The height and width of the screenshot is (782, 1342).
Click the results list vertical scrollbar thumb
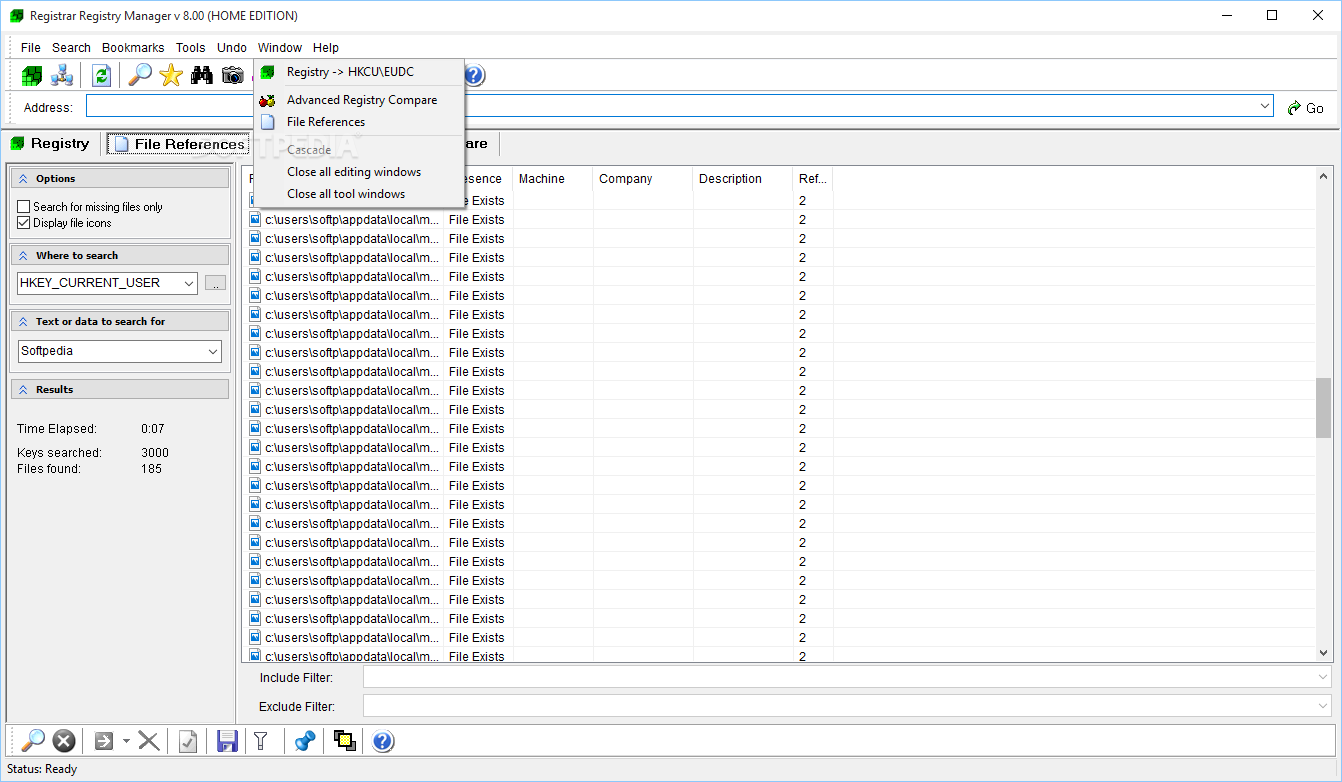(x=1324, y=407)
